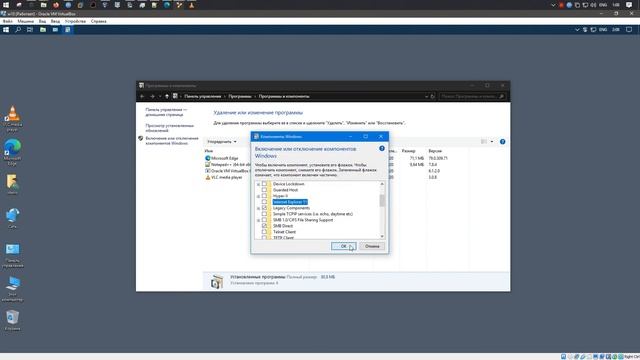Toggle Legacy Components checkbox
Viewport: 640px width, 360px height.
(264, 208)
